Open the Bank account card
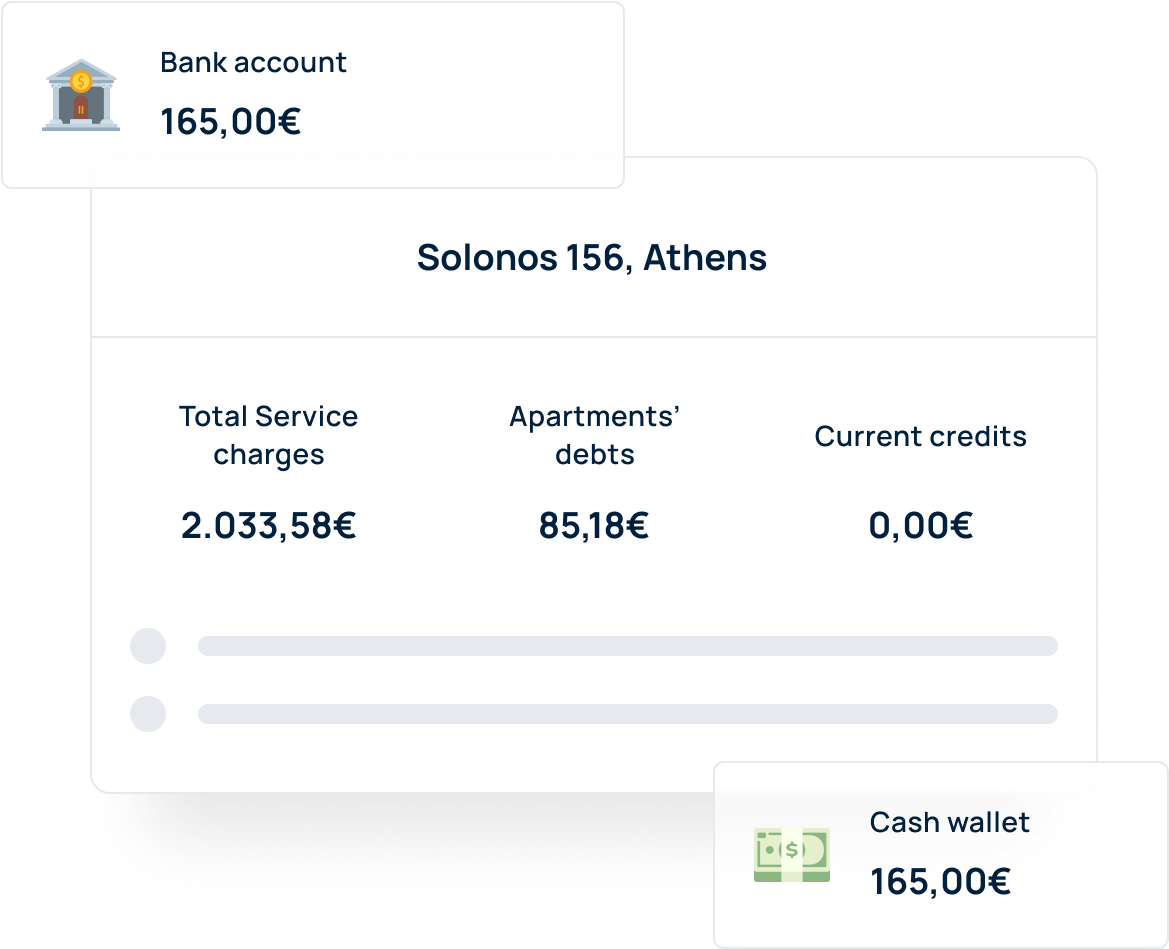The height and width of the screenshot is (949, 1169). [x=312, y=95]
